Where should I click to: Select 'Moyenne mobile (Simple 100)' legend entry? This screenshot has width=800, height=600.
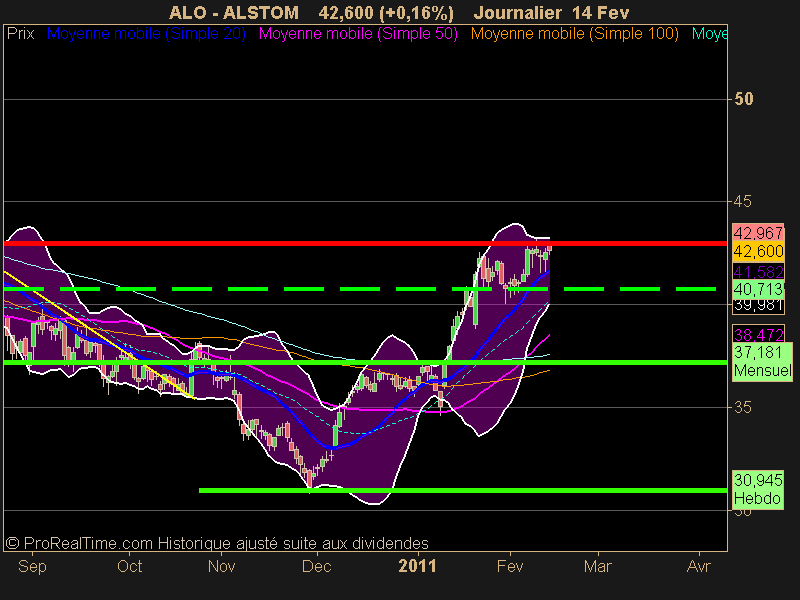[x=575, y=34]
